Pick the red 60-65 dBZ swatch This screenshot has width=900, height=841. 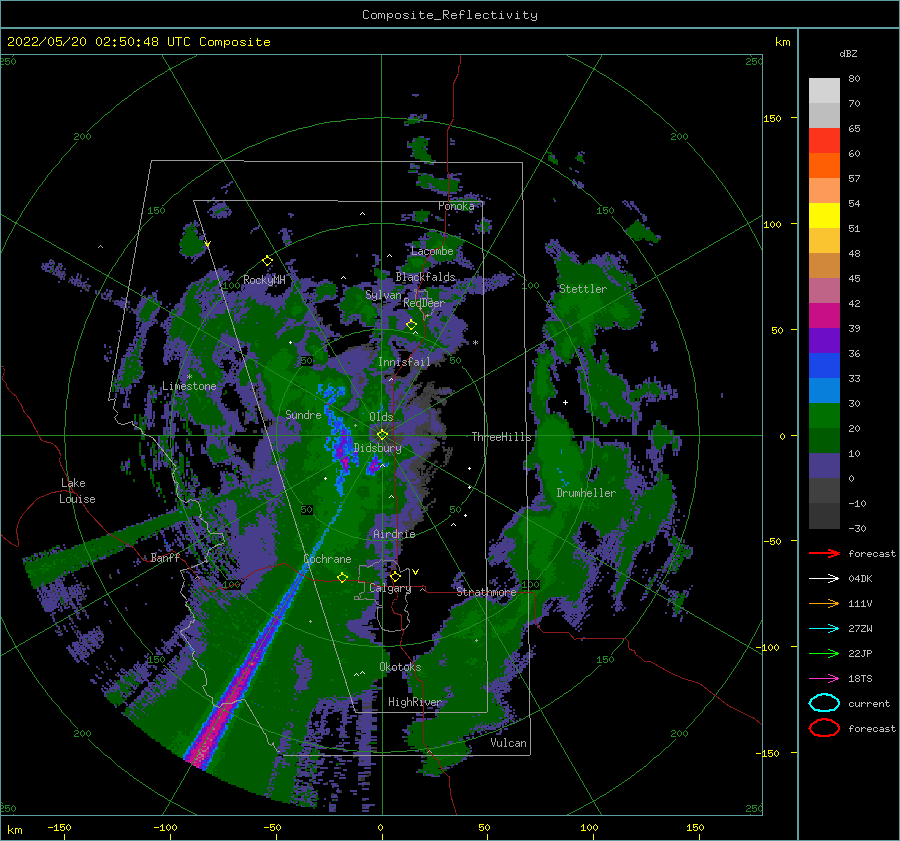point(824,141)
